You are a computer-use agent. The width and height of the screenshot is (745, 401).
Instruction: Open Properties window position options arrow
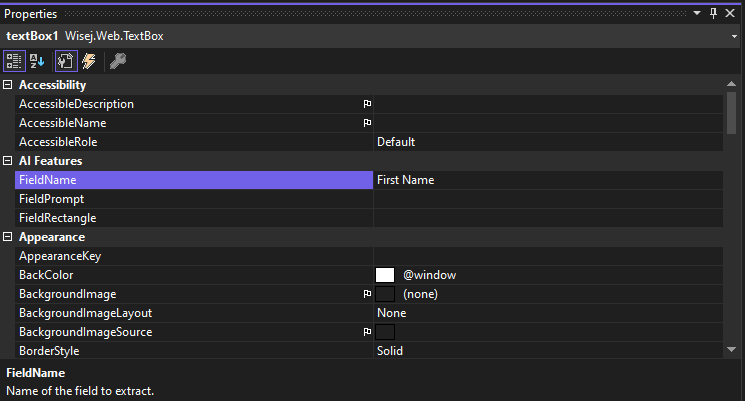point(697,13)
